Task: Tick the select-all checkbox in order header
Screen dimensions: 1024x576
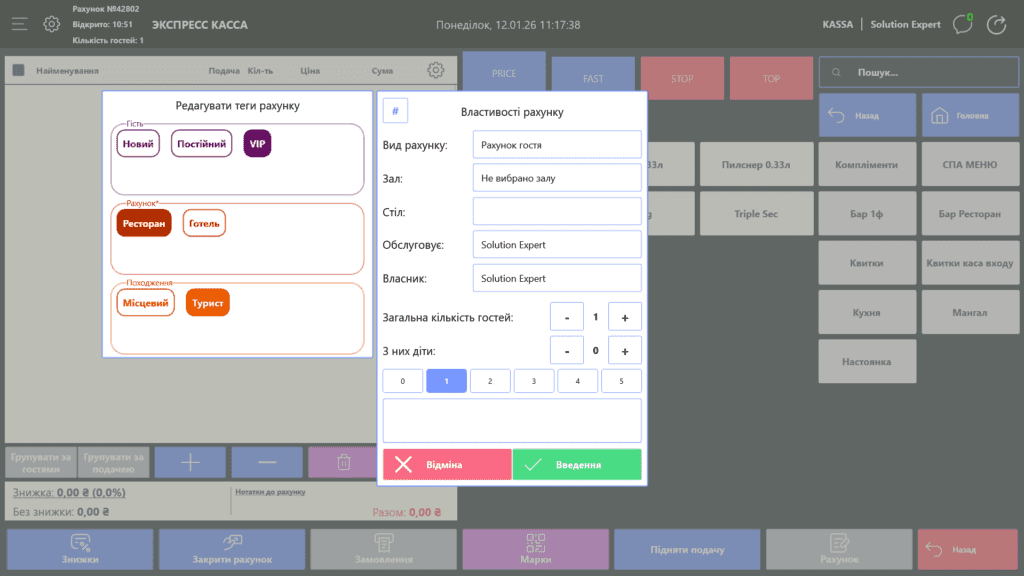Action: 18,71
